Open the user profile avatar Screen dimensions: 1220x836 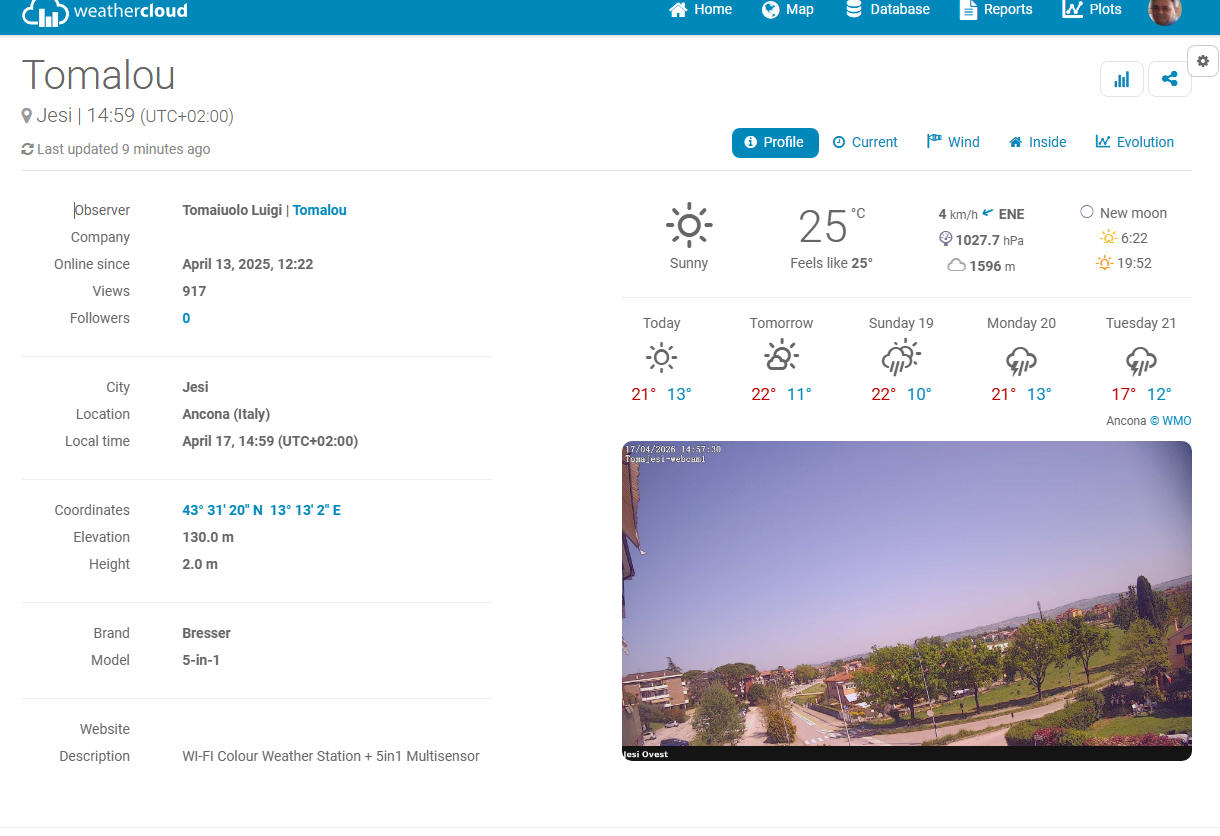pyautogui.click(x=1165, y=11)
